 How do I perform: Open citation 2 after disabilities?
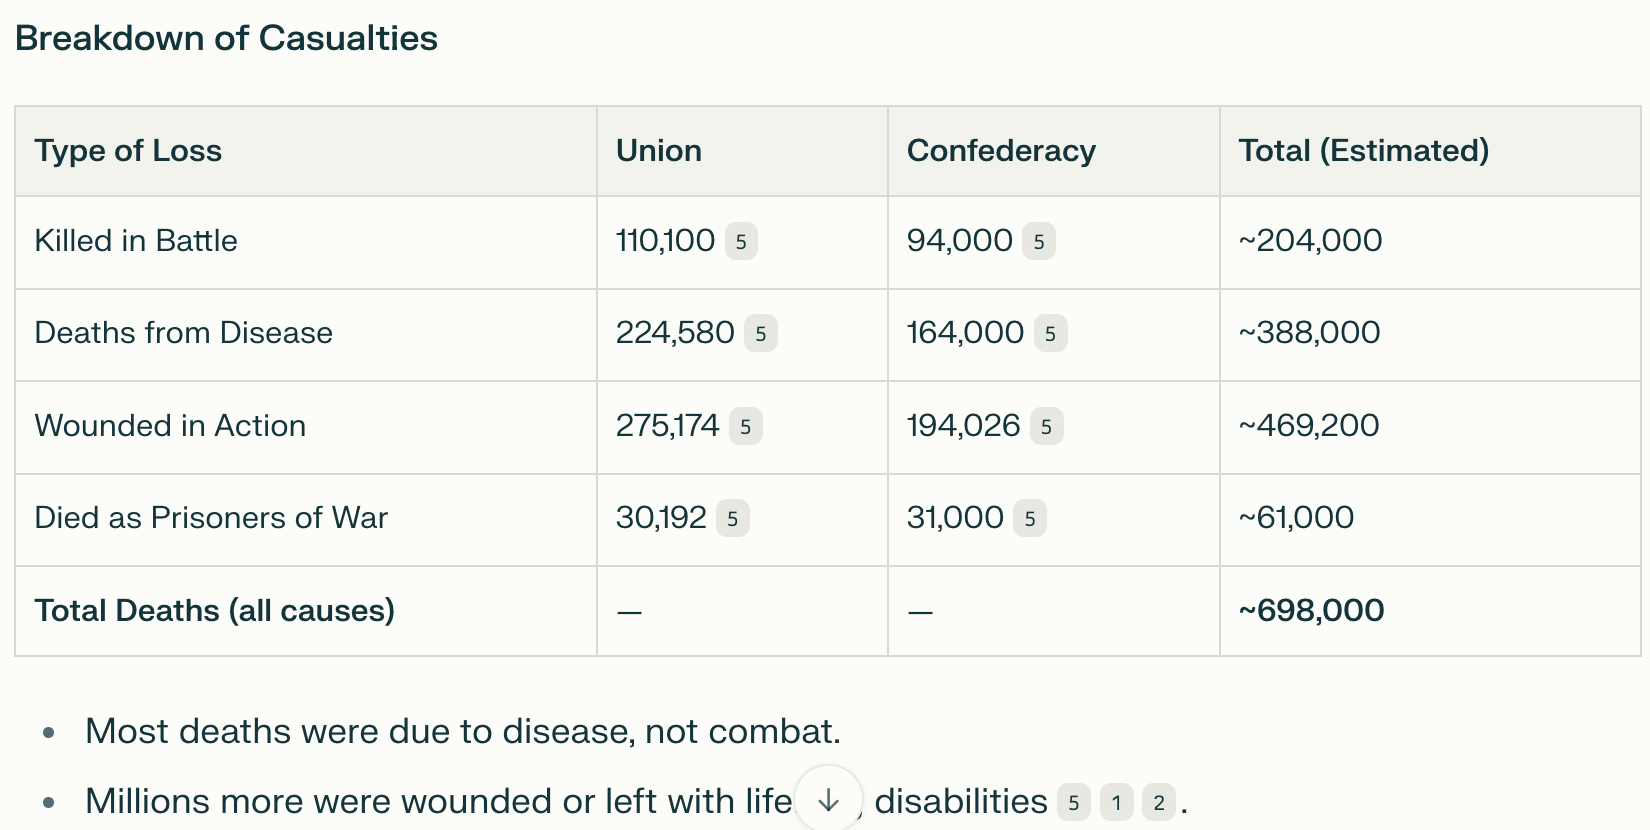pos(1159,802)
